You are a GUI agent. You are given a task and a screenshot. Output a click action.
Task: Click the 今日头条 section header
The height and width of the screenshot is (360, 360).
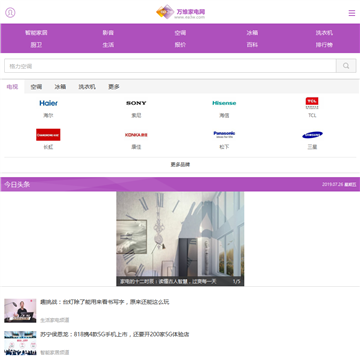pos(17,184)
